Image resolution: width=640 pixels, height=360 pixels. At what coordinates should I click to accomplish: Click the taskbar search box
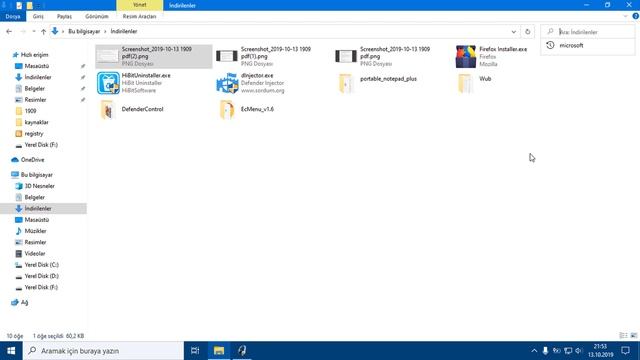(x=103, y=351)
